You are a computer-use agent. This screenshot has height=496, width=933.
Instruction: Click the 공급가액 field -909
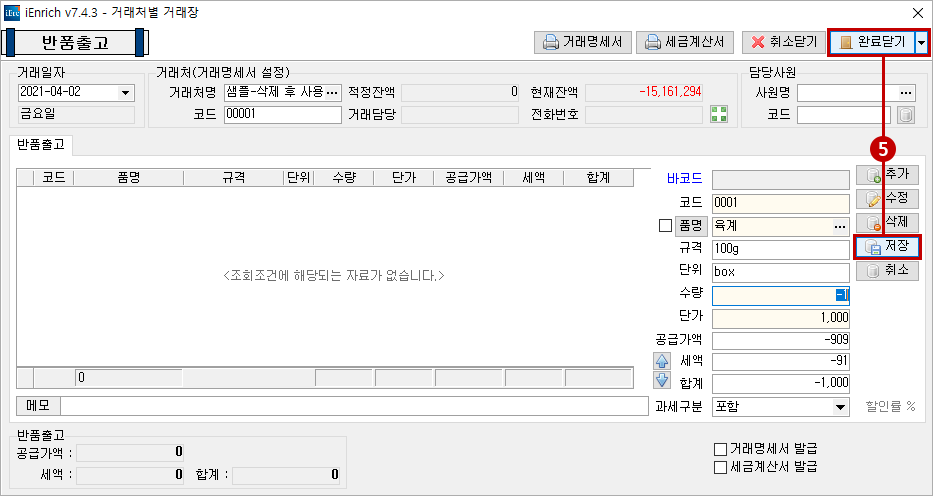(781, 341)
